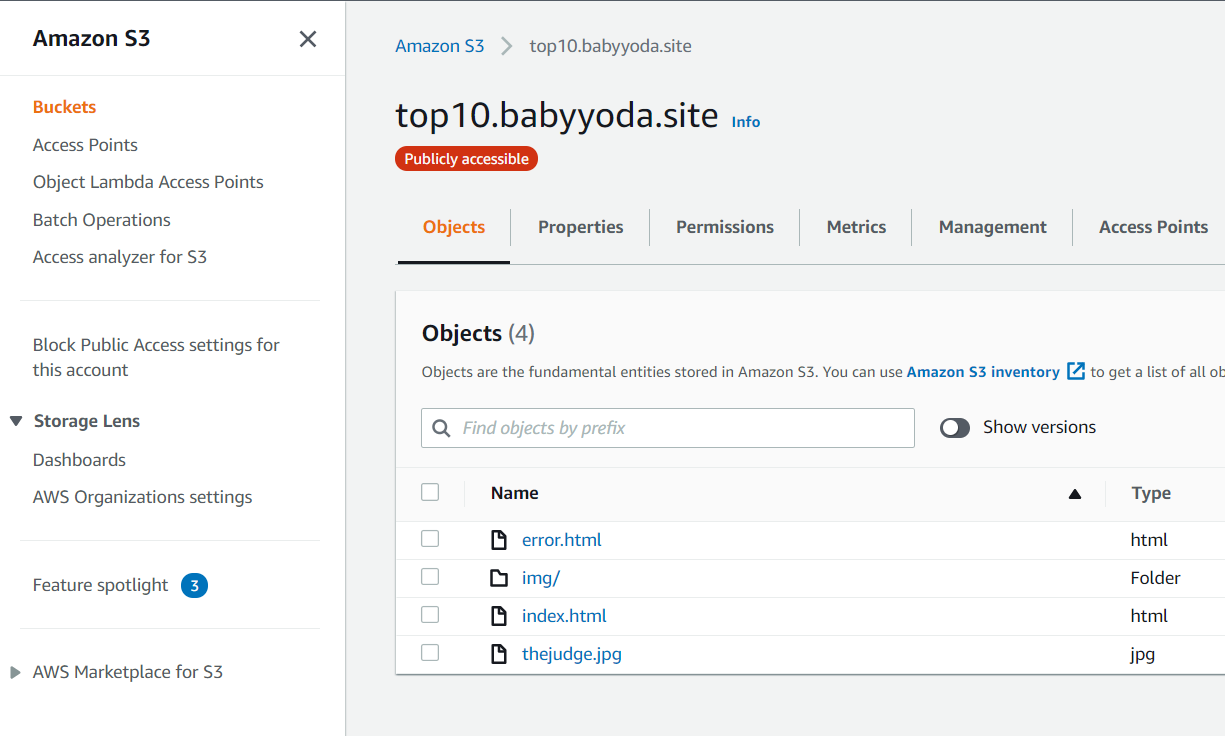This screenshot has width=1225, height=736.
Task: Open the img/ folder
Action: point(541,578)
